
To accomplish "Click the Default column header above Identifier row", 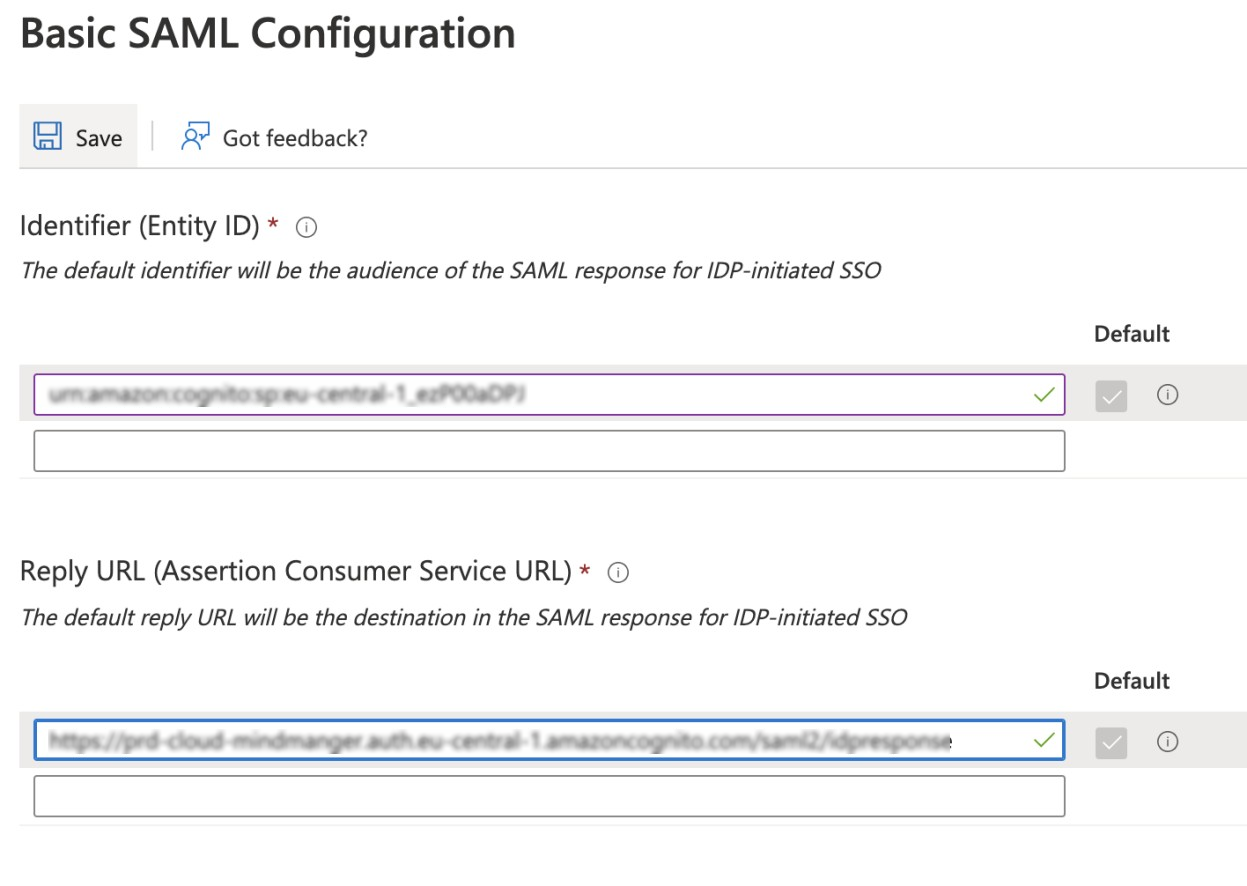I will (x=1131, y=334).
